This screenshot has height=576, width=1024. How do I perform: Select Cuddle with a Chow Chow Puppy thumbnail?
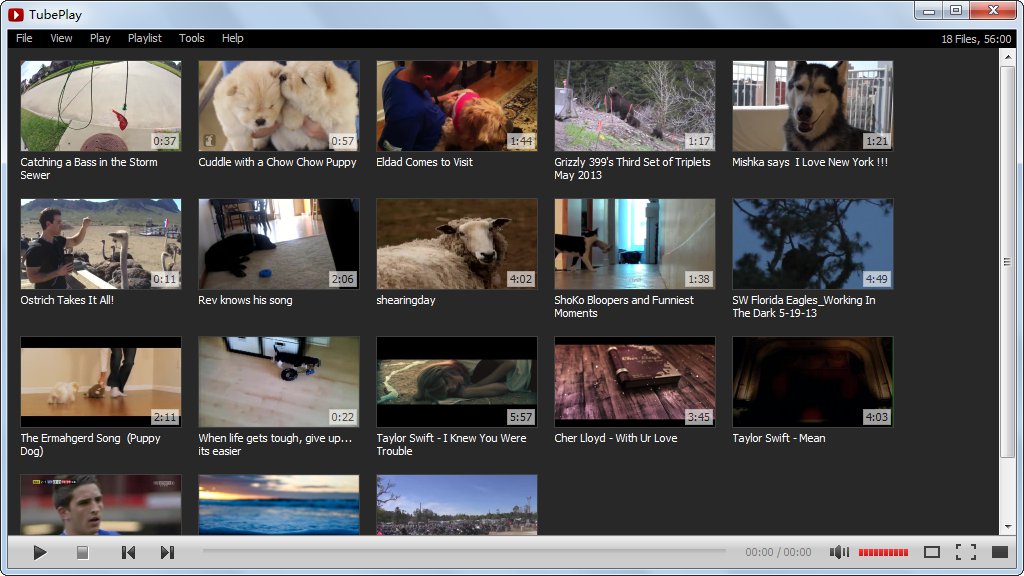click(279, 106)
